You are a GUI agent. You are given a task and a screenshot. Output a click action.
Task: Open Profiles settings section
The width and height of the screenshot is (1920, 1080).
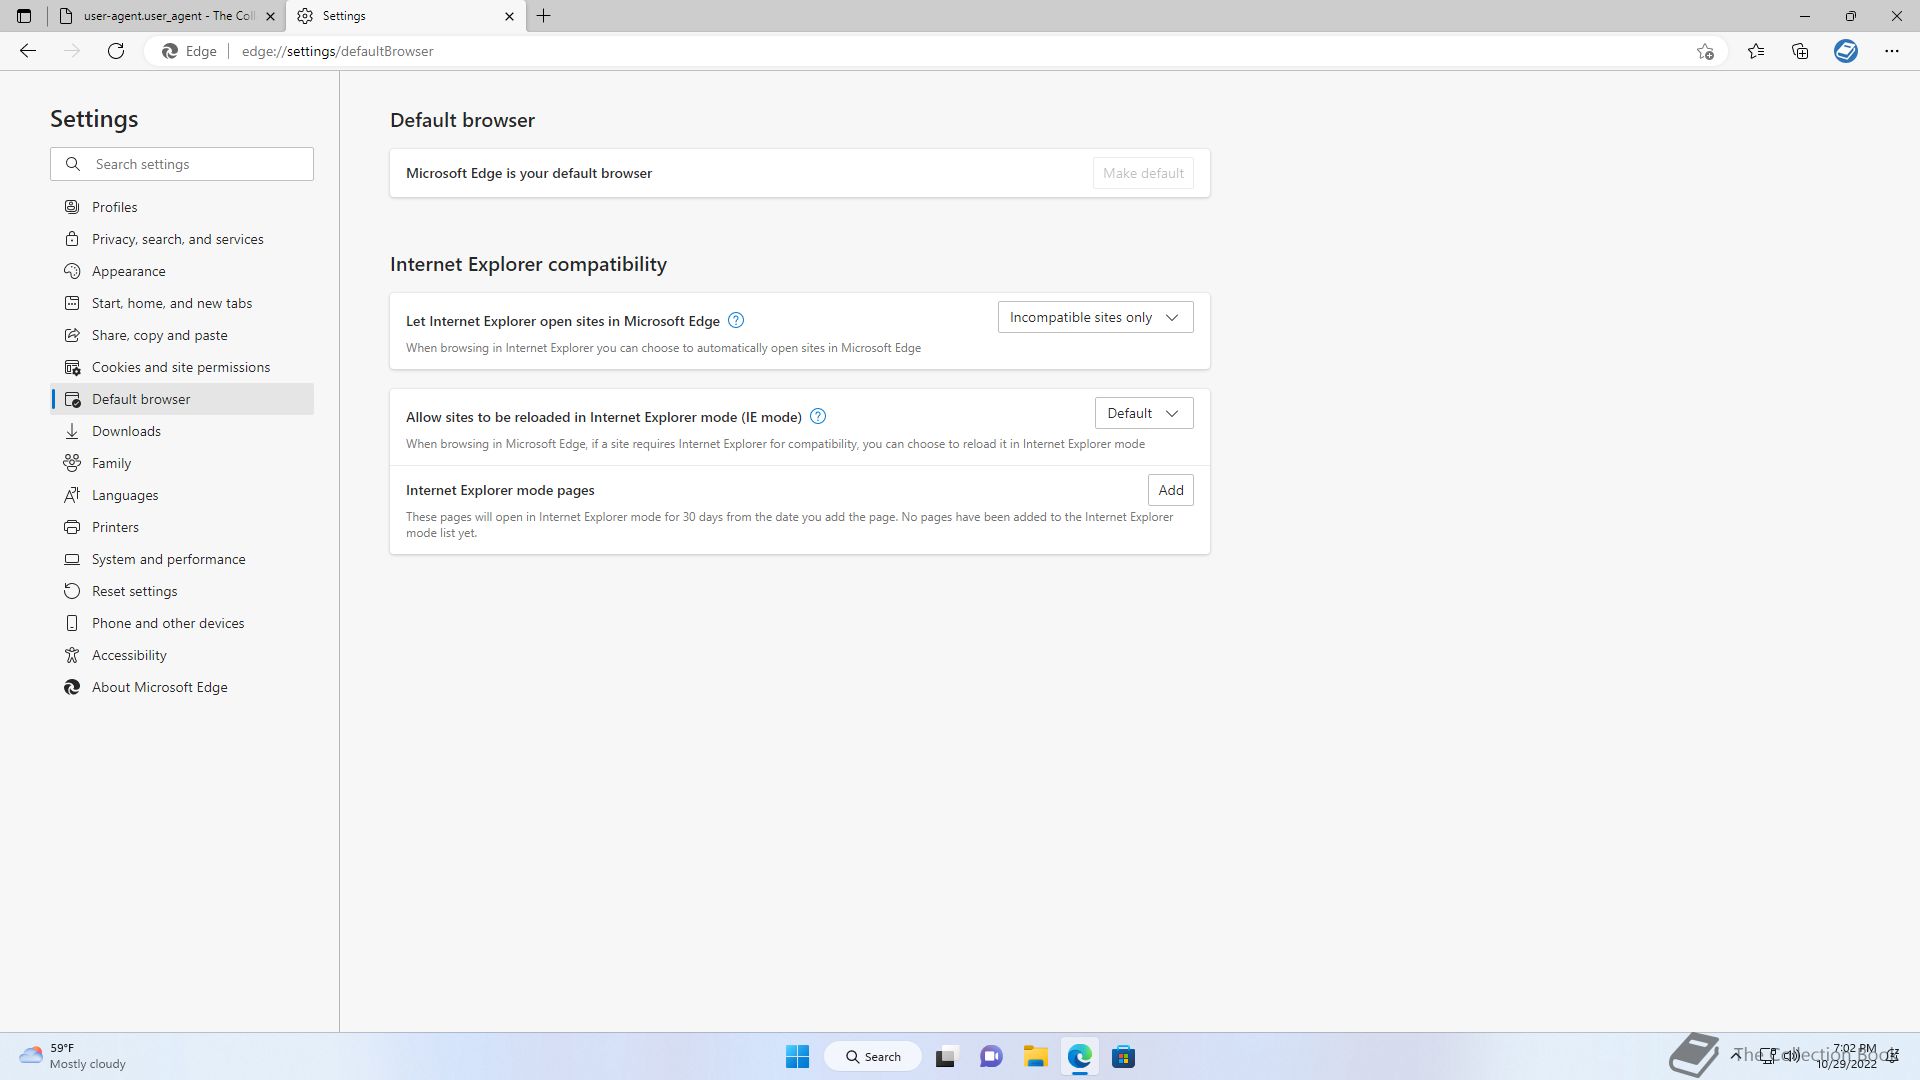(182, 207)
